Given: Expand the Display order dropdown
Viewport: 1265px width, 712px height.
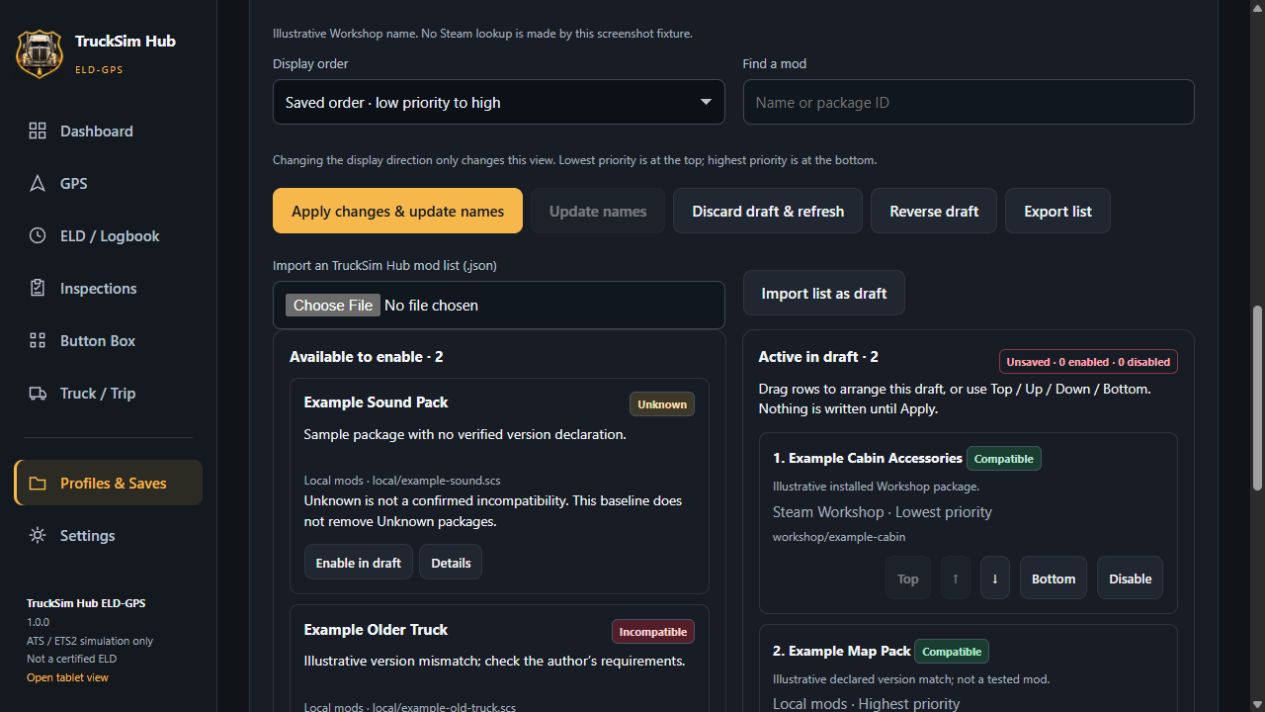Looking at the screenshot, I should pyautogui.click(x=499, y=102).
